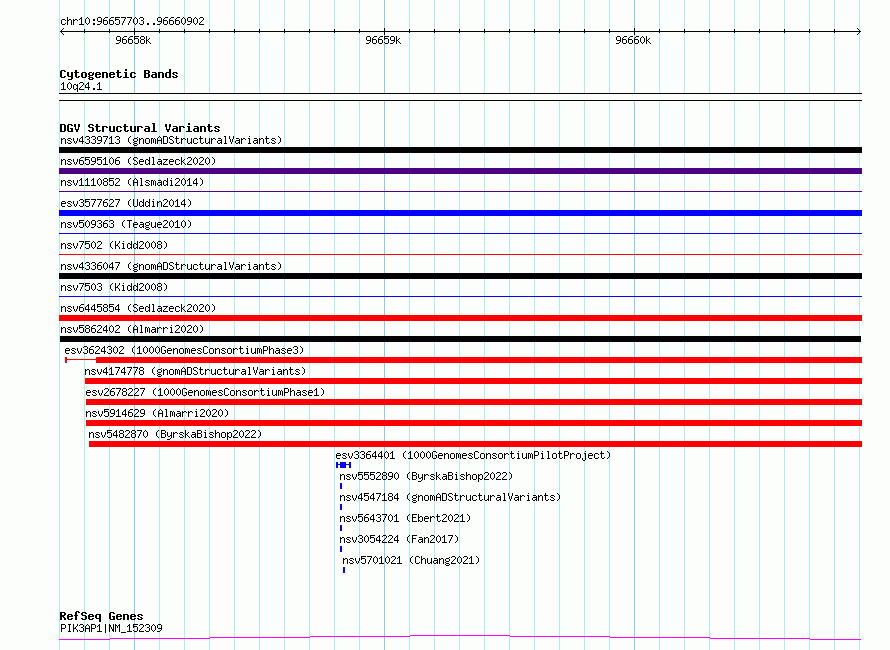This screenshot has height=650, width=890.
Task: Open nsv509363 (Teague2010) variant
Action: point(126,224)
